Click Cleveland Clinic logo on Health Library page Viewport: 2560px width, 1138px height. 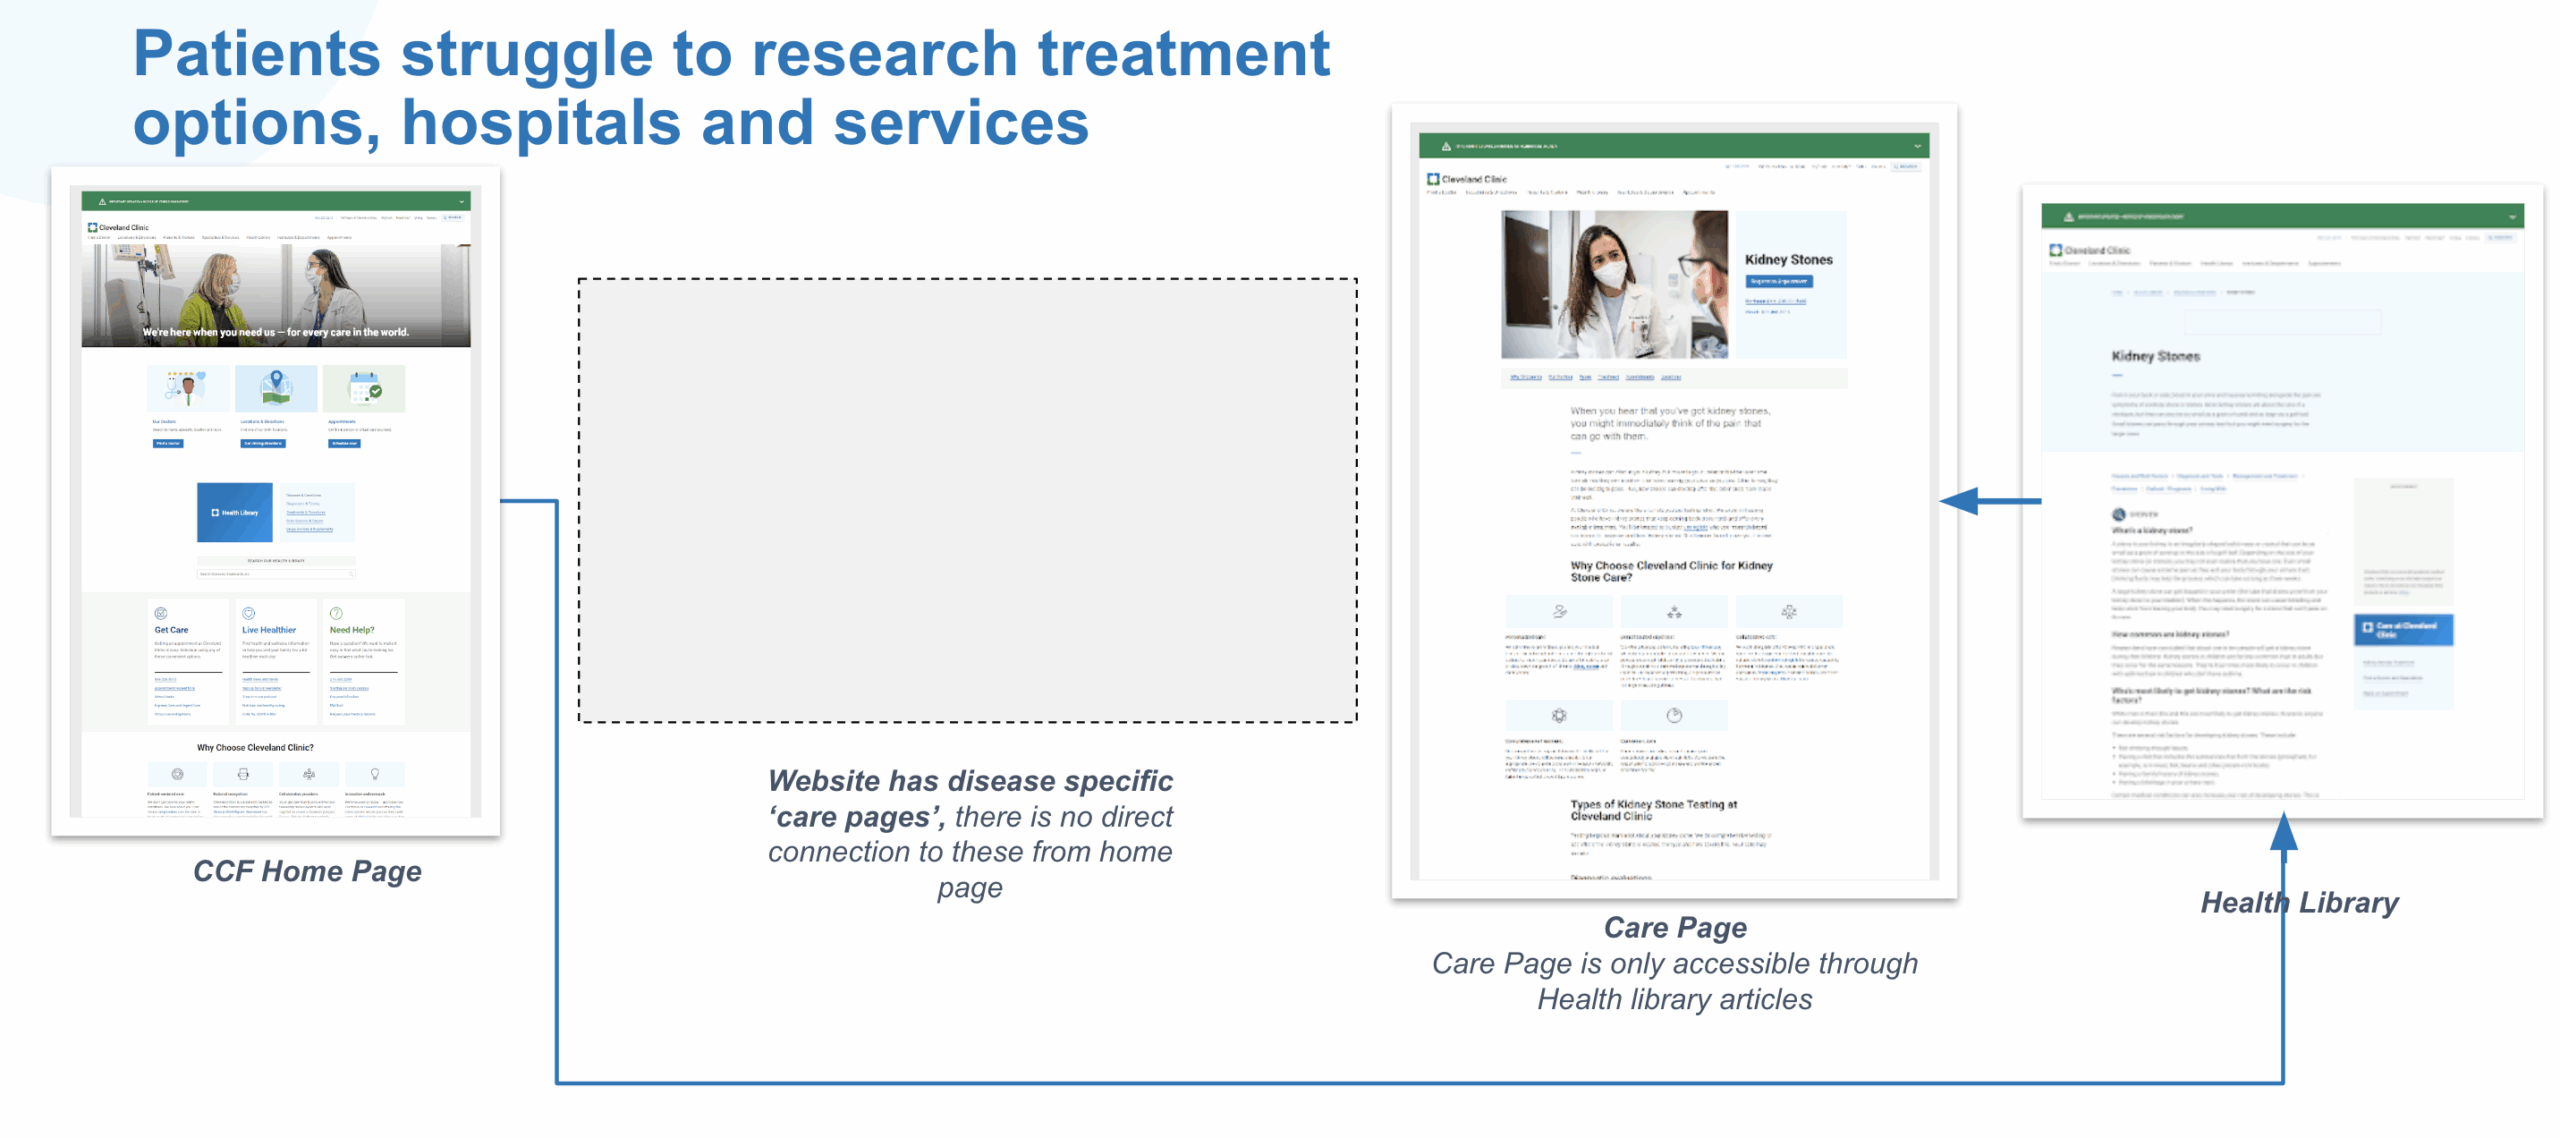tap(2089, 250)
